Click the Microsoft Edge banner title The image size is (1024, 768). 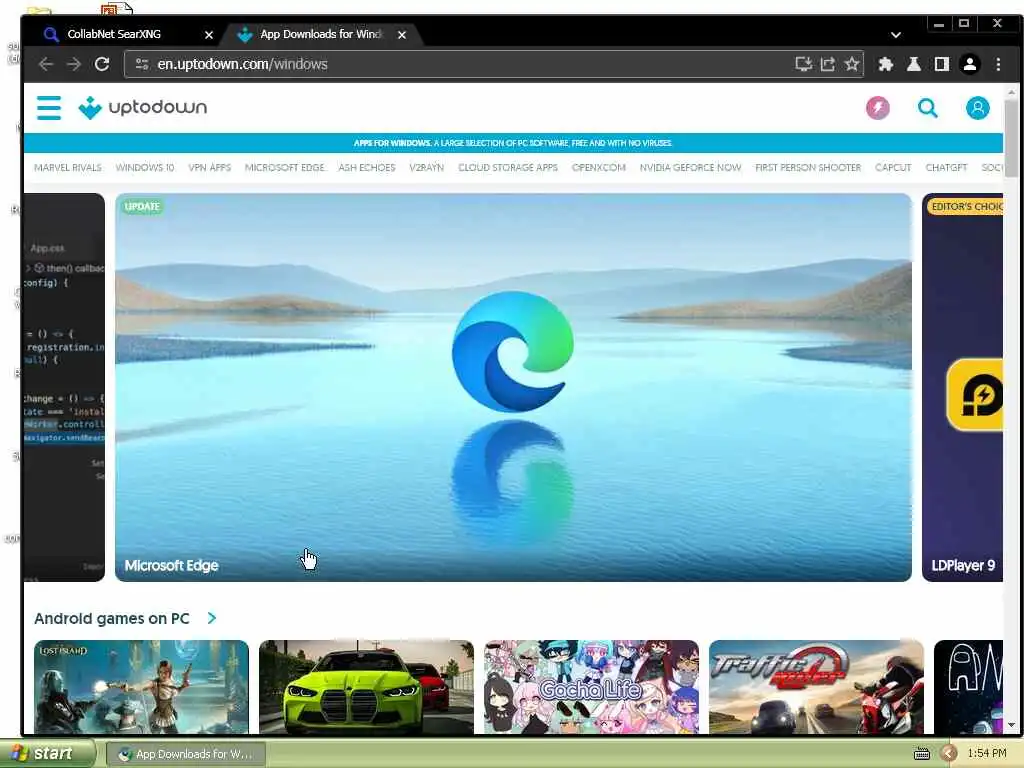[171, 566]
